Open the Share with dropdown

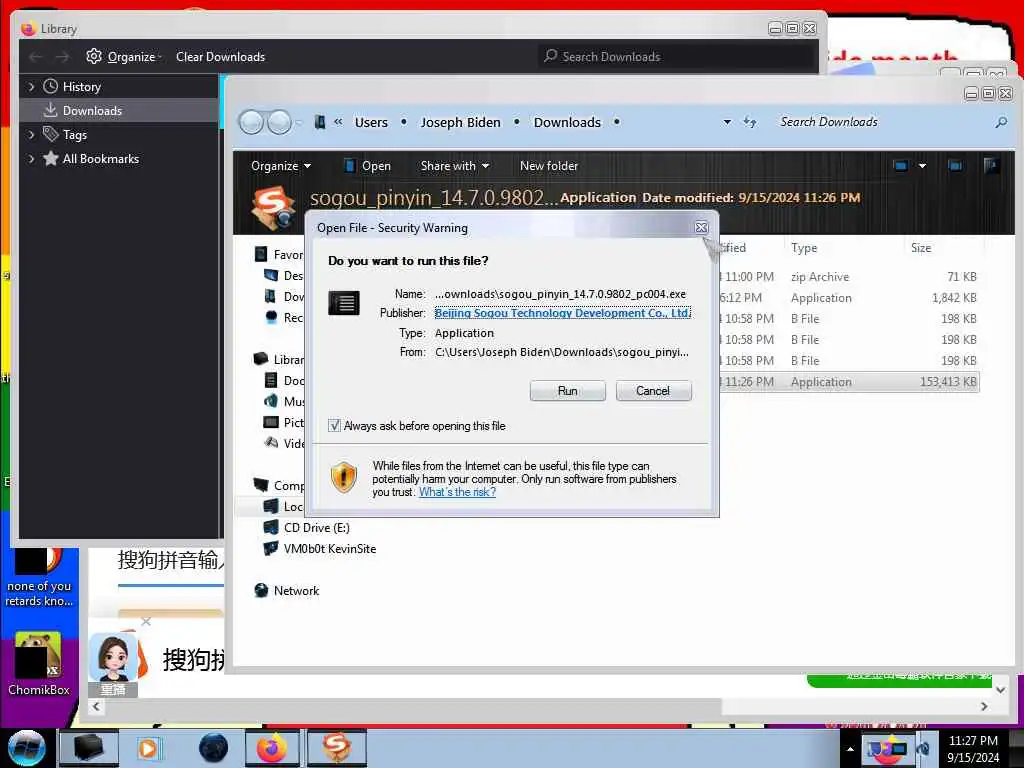(455, 166)
